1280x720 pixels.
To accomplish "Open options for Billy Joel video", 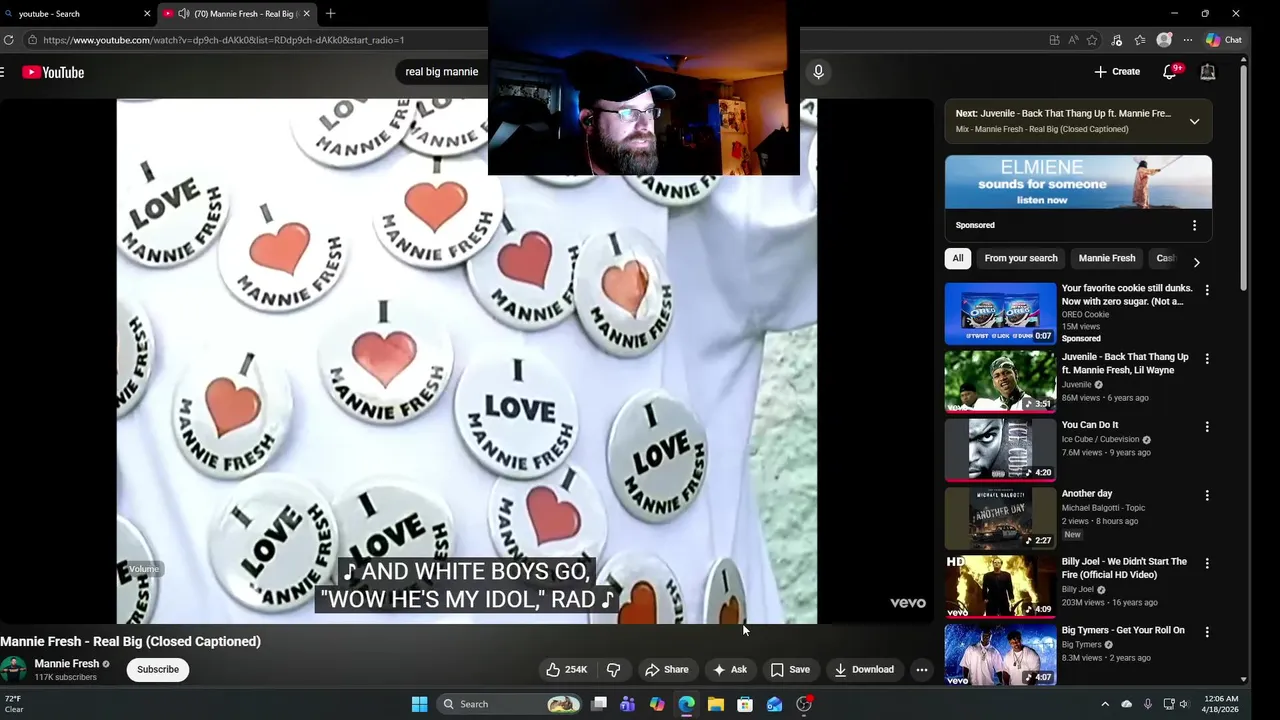I will 1207,564.
